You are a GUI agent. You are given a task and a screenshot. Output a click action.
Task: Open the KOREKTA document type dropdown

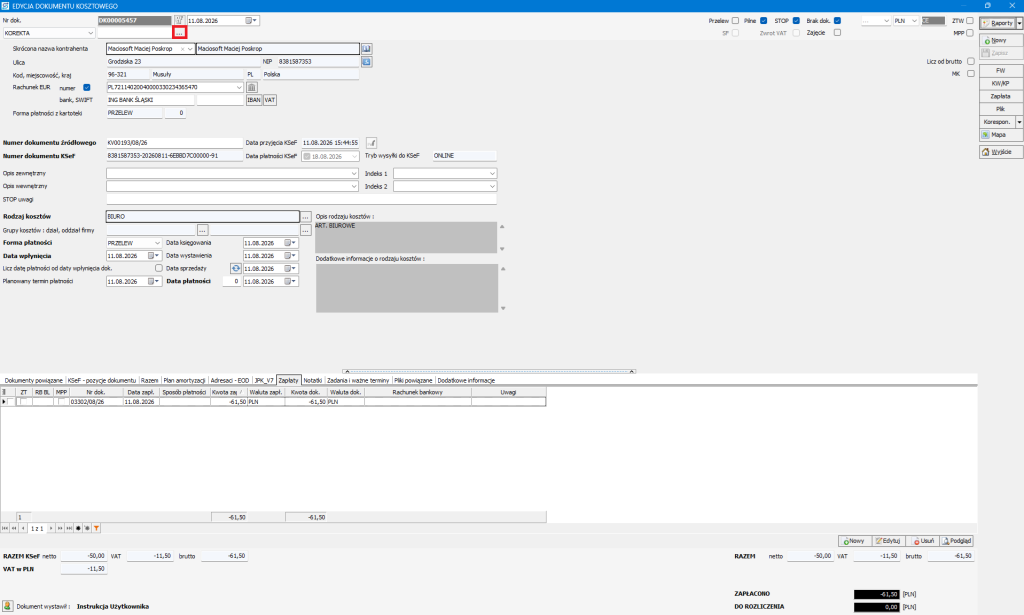click(x=90, y=33)
